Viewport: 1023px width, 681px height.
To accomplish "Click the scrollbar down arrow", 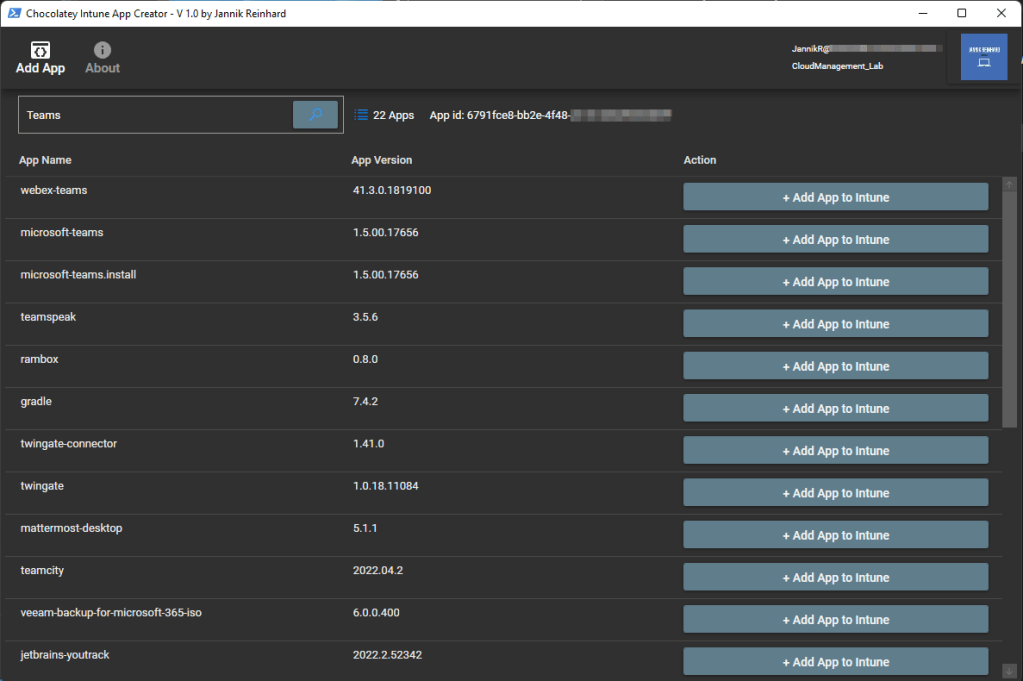I will 1009,669.
